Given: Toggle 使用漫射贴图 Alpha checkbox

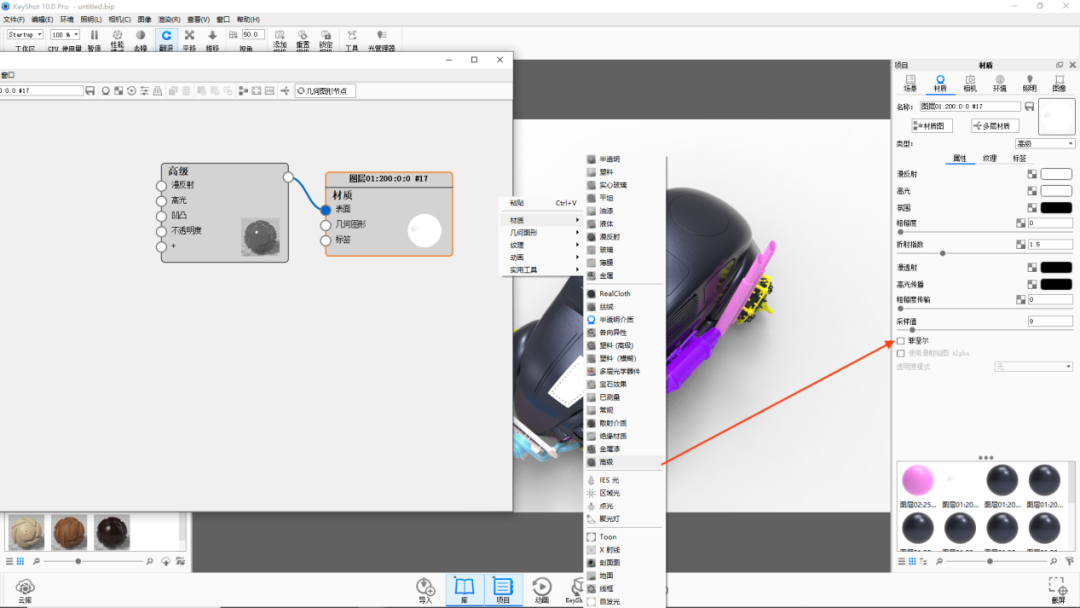Looking at the screenshot, I should [x=901, y=353].
